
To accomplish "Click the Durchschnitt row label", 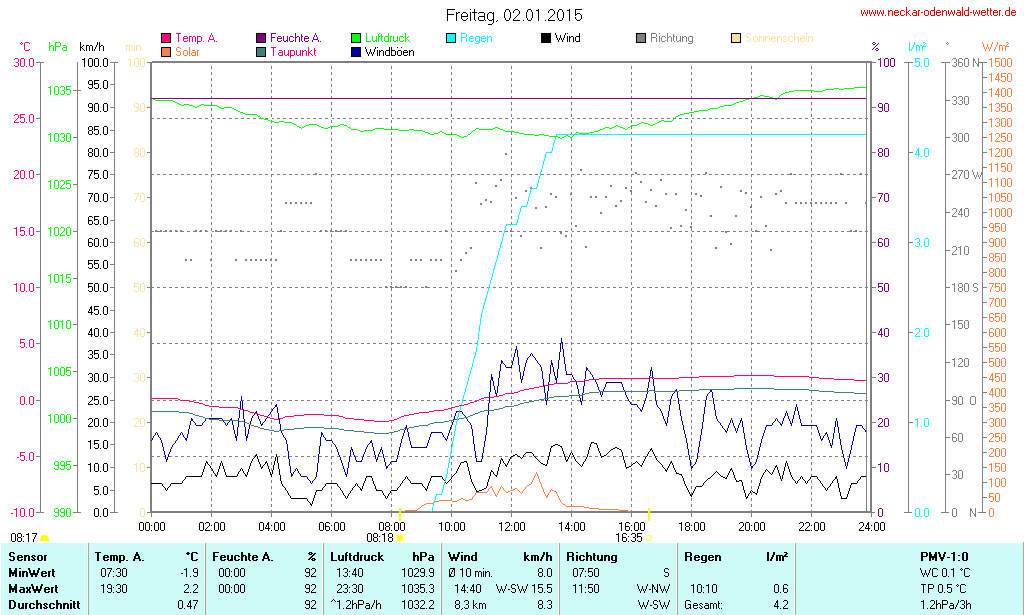I will 42,605.
